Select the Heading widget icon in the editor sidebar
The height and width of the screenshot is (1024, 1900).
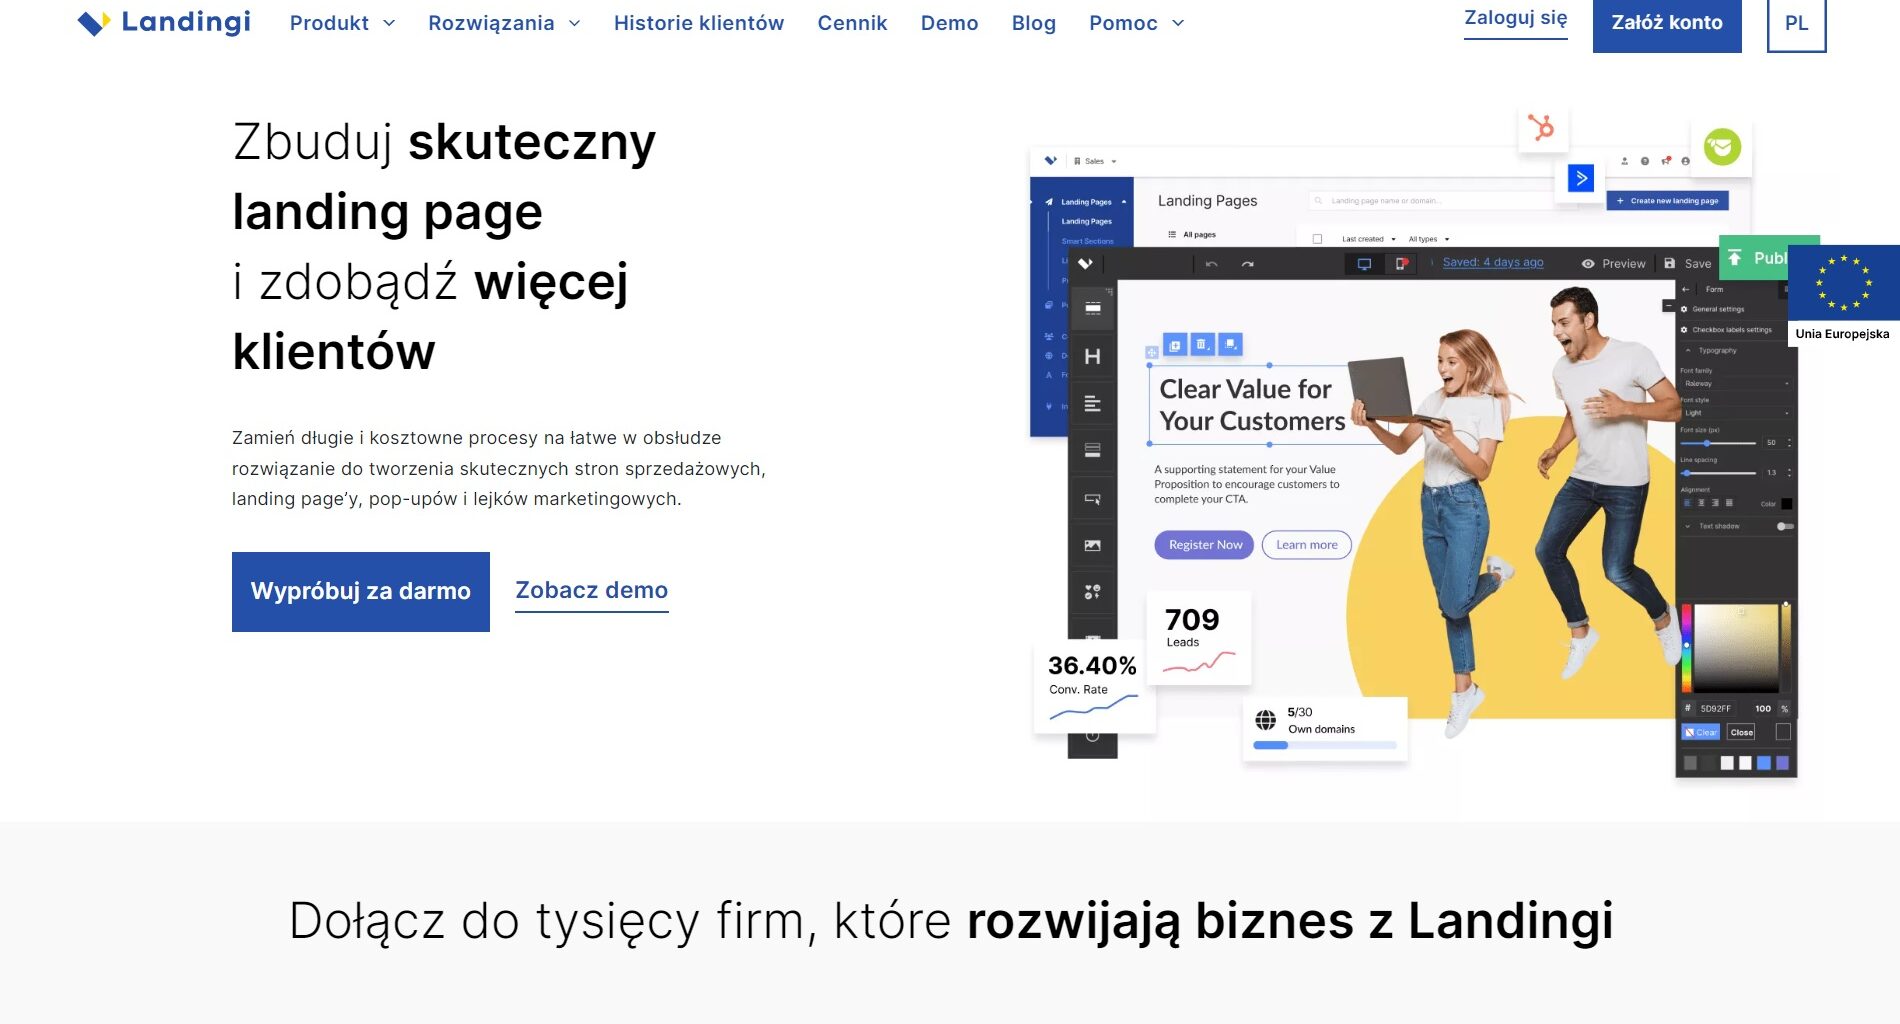(1092, 357)
